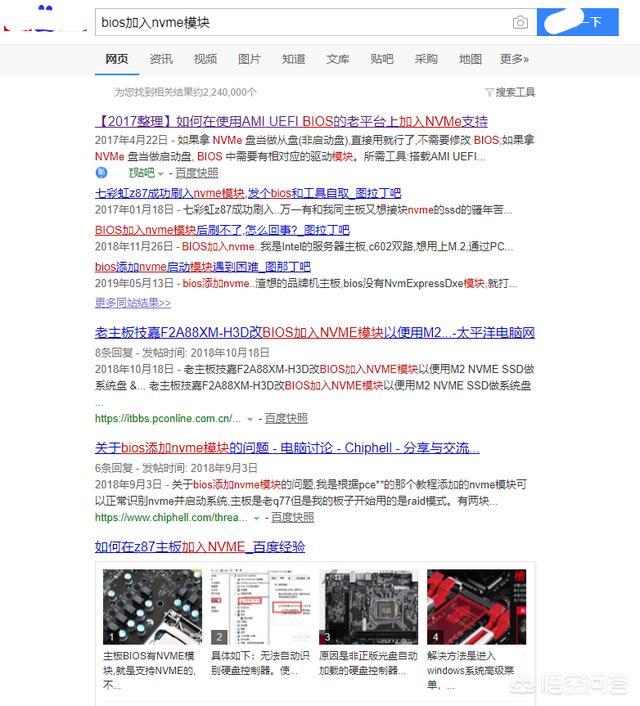Image resolution: width=640 pixels, height=706 pixels.
Task: Expand the dropdown arrow next to 贴吧 source
Action: (160, 174)
